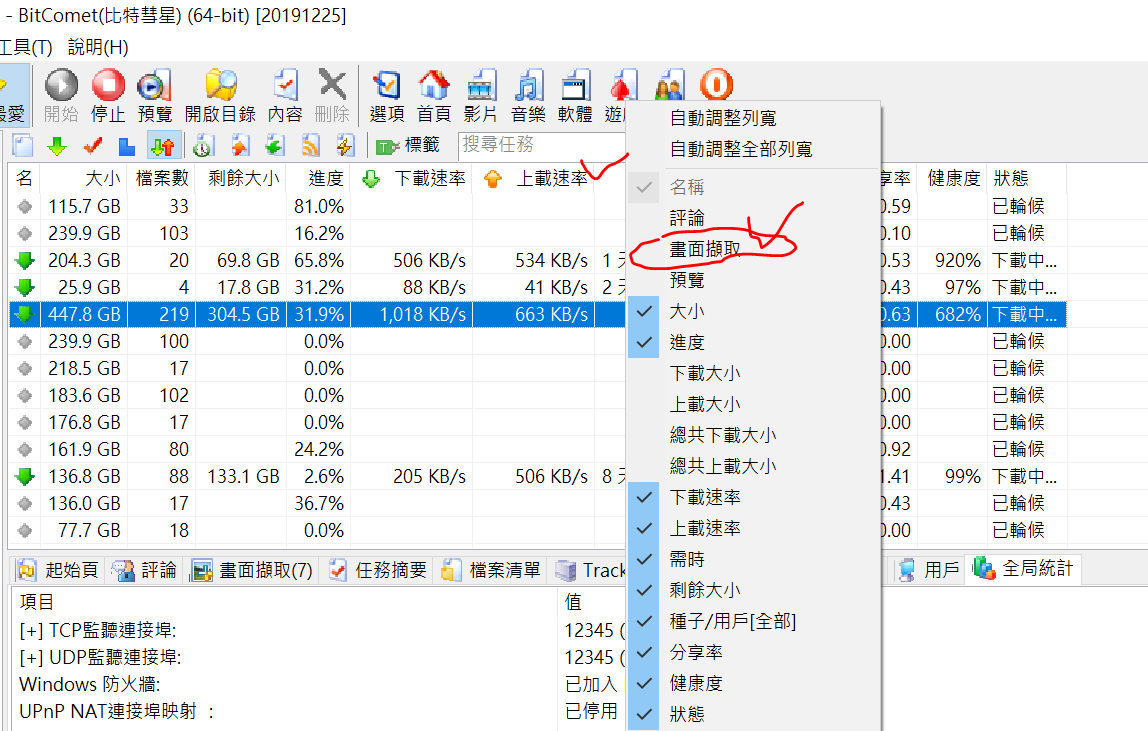Screen dimensions: 1148x731
Task: Sort by the 進度 column header
Action: tap(318, 179)
